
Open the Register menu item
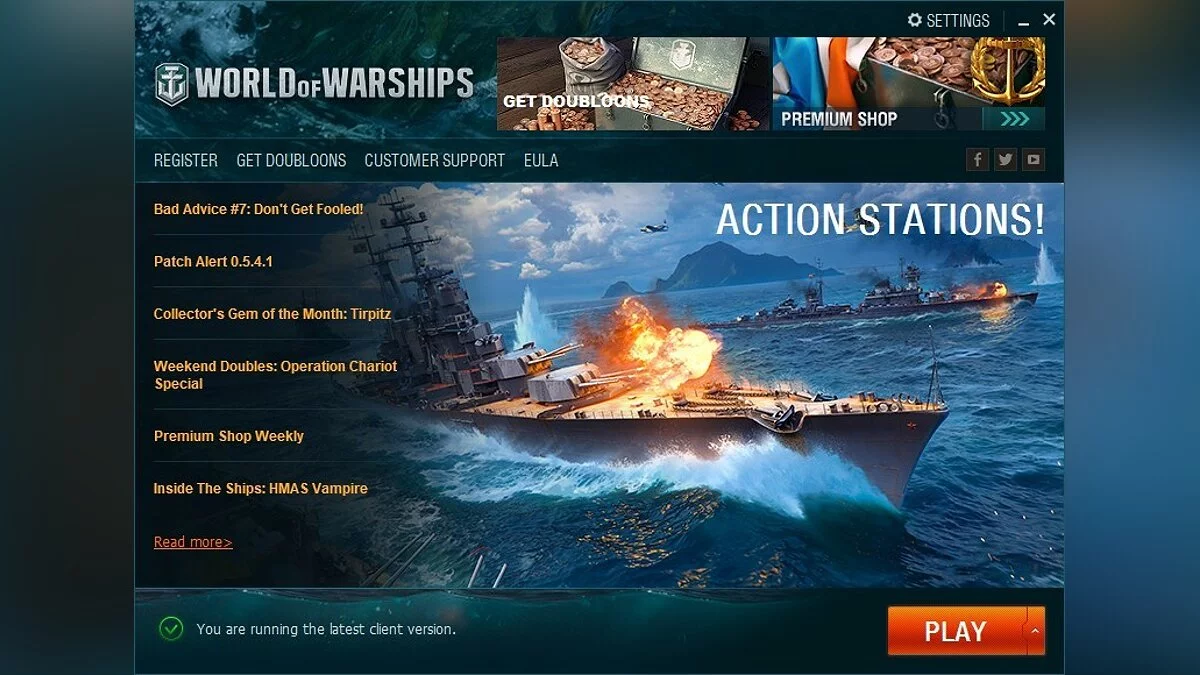[x=186, y=160]
